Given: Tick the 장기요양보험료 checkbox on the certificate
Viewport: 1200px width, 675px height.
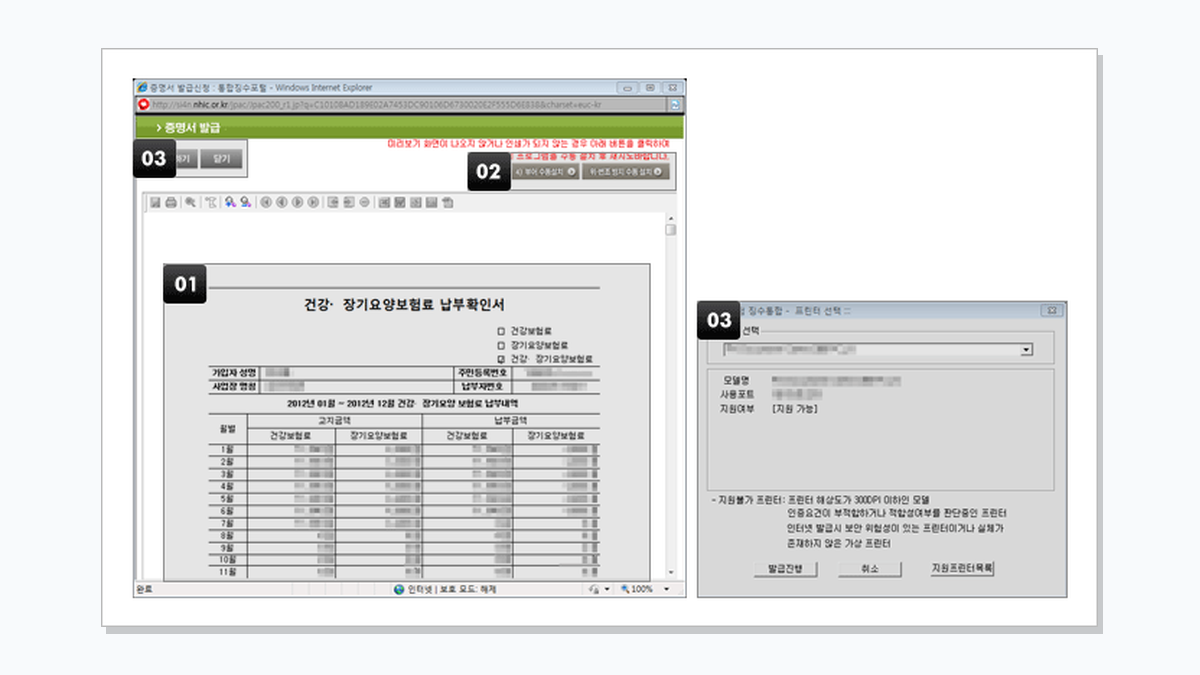Looking at the screenshot, I should pos(502,344).
